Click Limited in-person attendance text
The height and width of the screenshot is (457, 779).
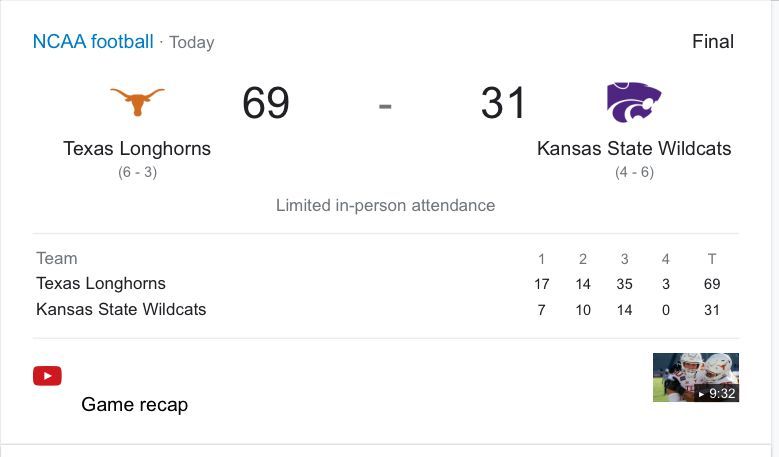[385, 205]
